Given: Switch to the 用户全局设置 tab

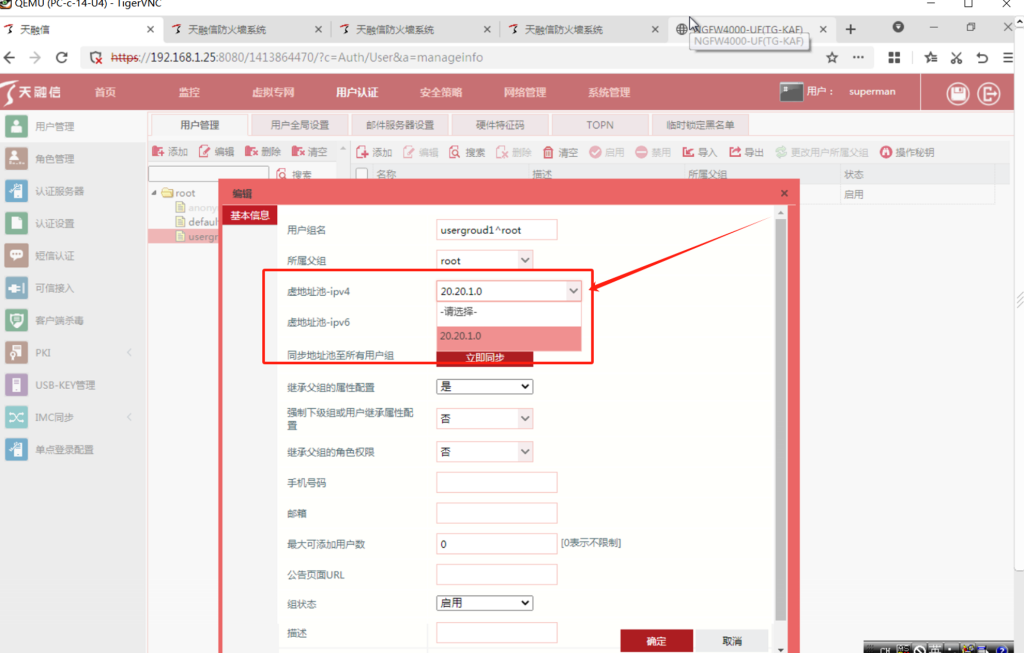Looking at the screenshot, I should tap(299, 125).
